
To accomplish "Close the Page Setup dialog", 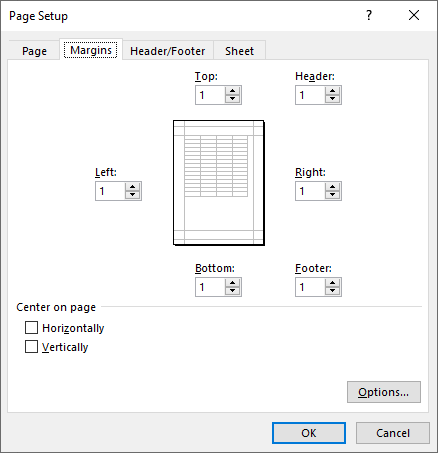I will [414, 15].
